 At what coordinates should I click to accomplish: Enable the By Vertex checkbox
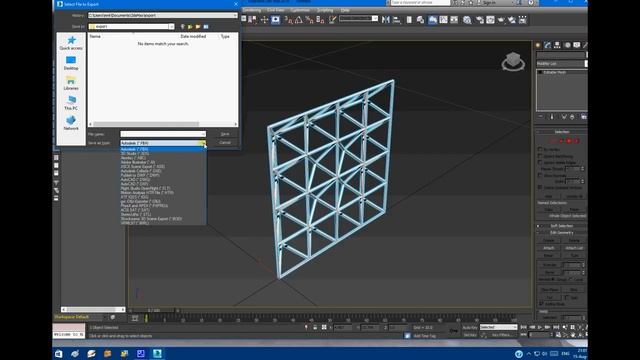point(540,149)
